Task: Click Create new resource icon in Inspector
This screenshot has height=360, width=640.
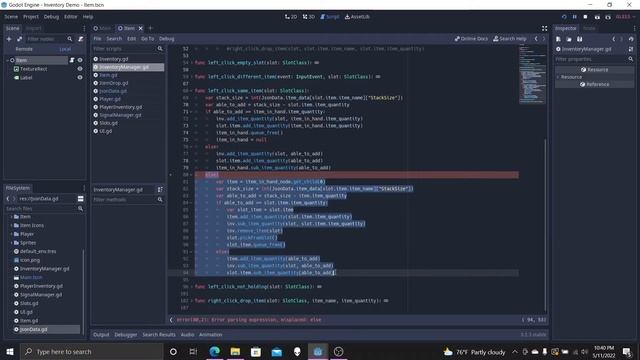Action: point(558,39)
